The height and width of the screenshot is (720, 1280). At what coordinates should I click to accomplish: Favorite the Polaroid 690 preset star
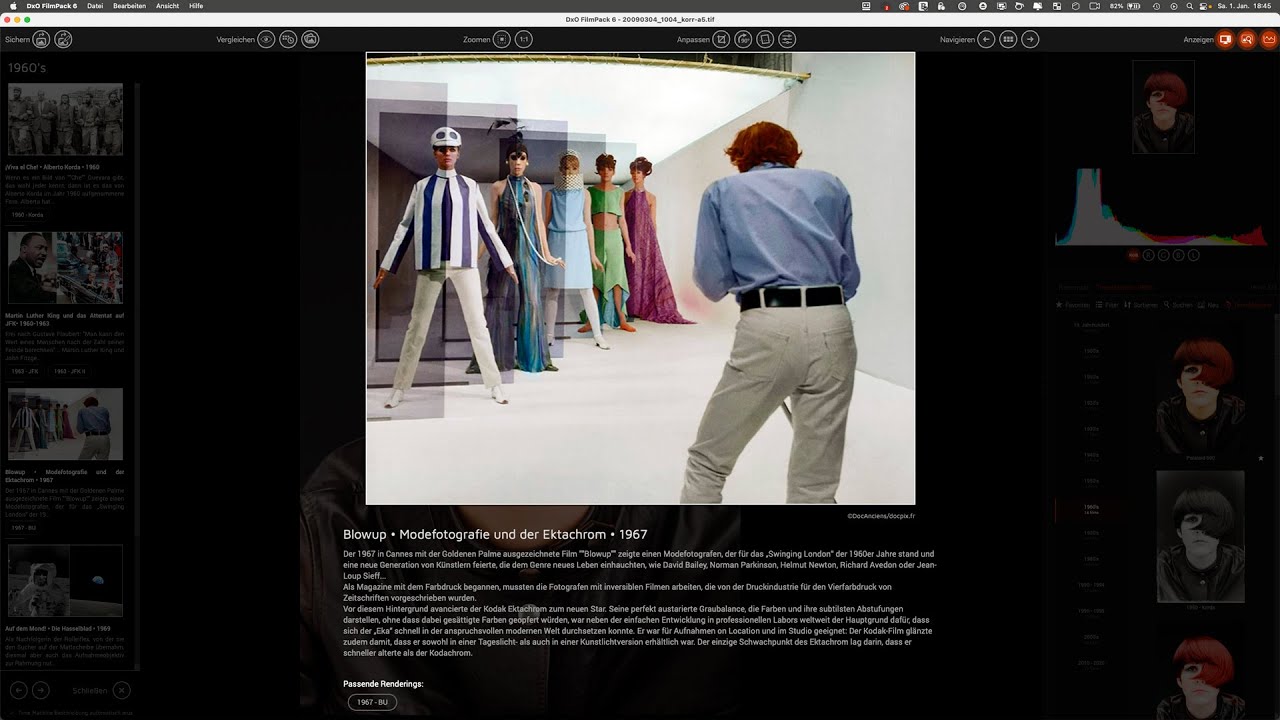pos(1261,458)
